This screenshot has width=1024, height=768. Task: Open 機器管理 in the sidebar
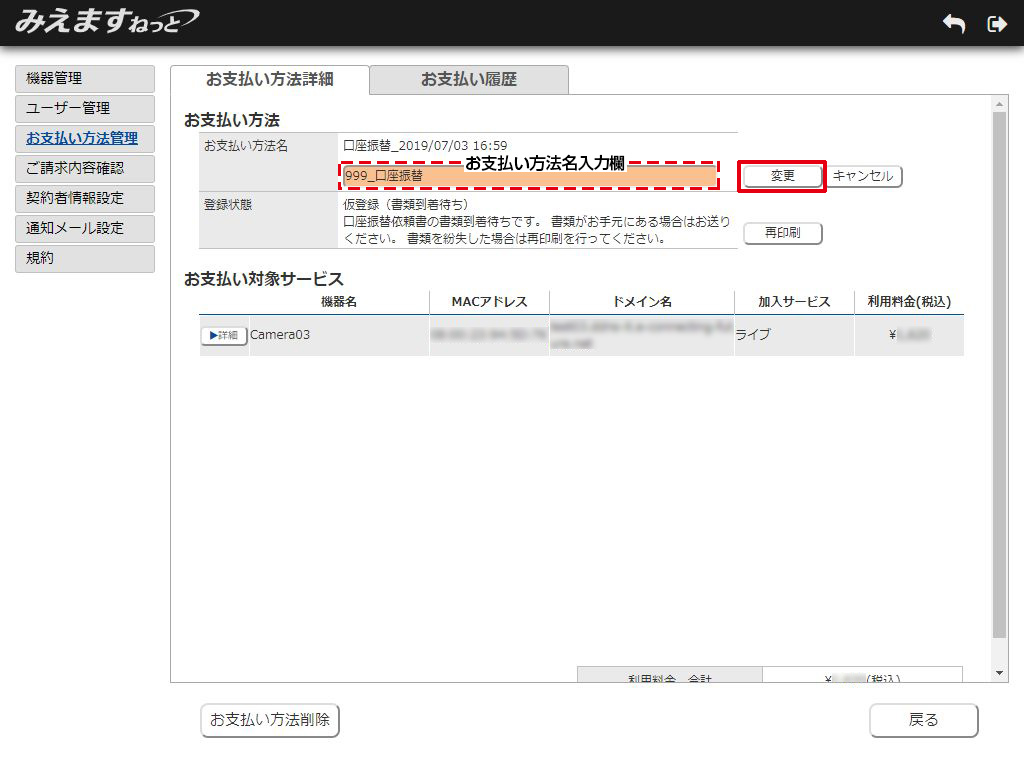(85, 79)
